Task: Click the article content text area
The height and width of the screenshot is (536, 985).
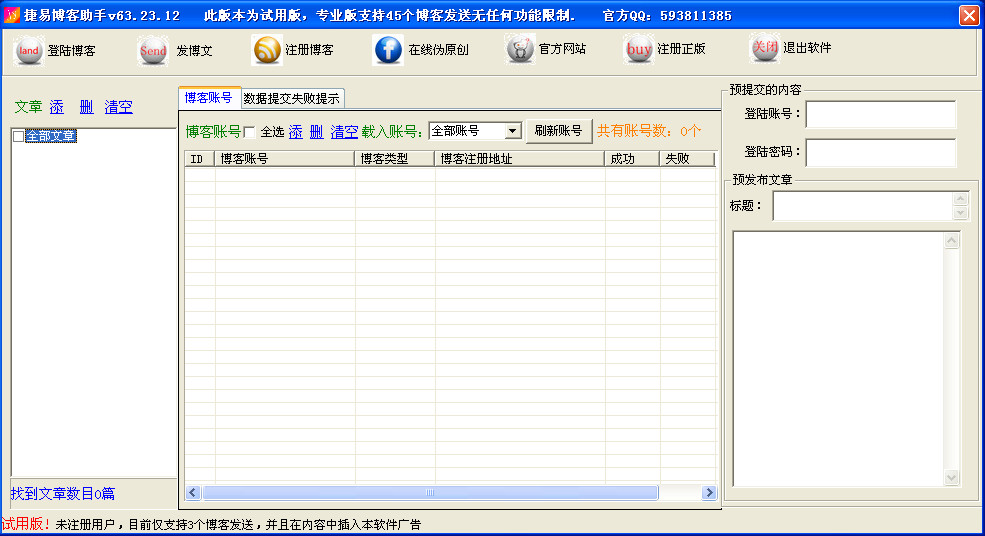Action: [x=839, y=359]
